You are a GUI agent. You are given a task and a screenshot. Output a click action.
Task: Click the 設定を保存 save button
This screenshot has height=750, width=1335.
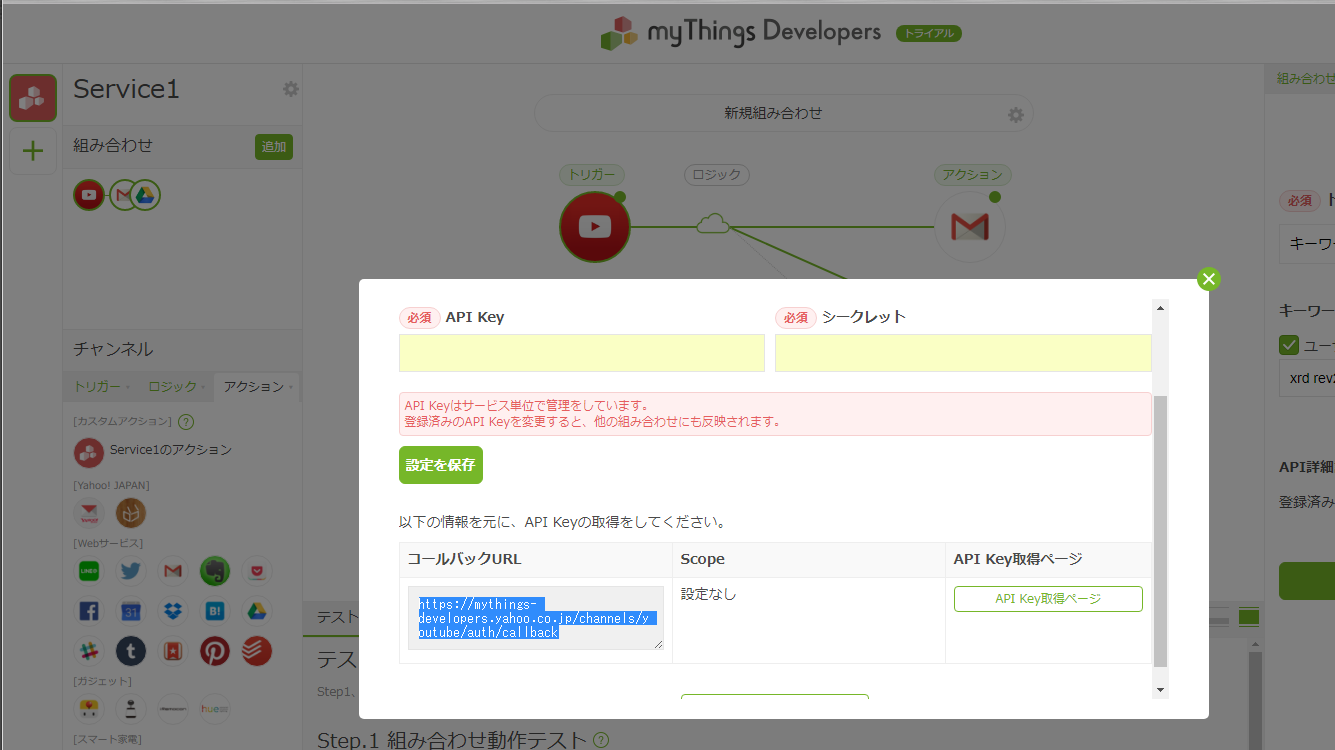click(x=440, y=464)
